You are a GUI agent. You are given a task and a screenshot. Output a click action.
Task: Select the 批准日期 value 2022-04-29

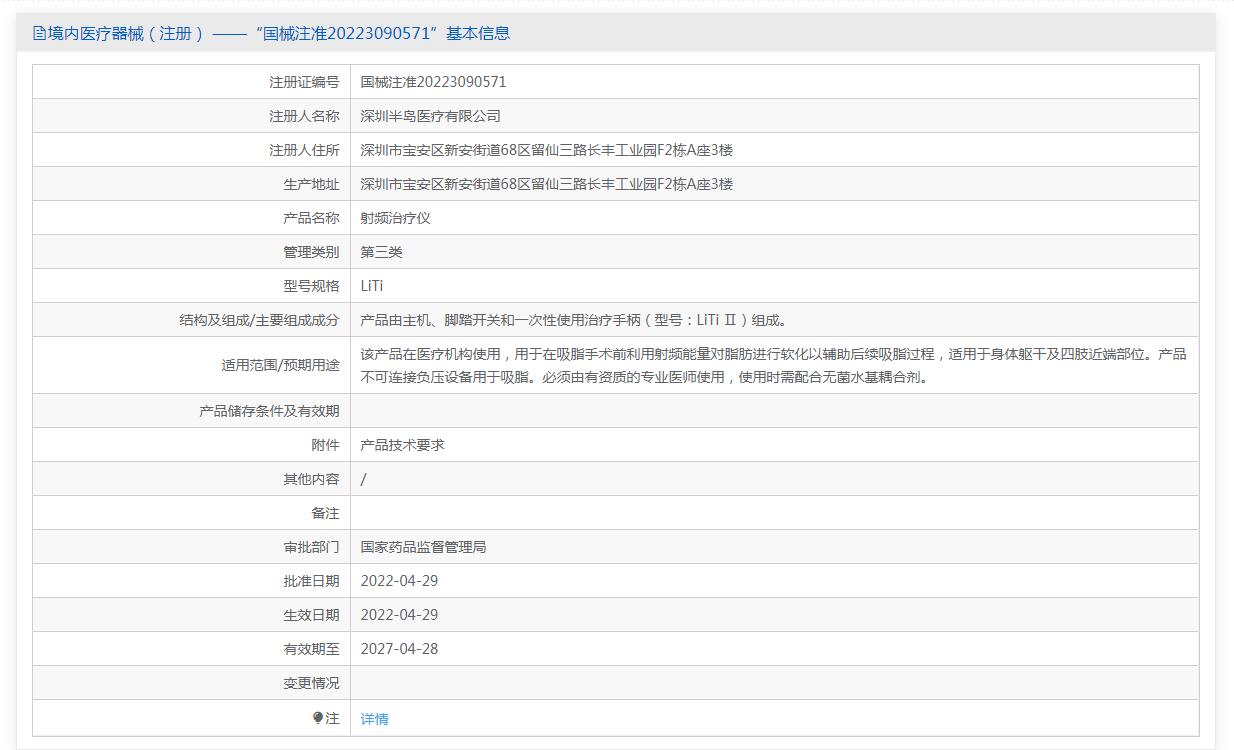[399, 581]
